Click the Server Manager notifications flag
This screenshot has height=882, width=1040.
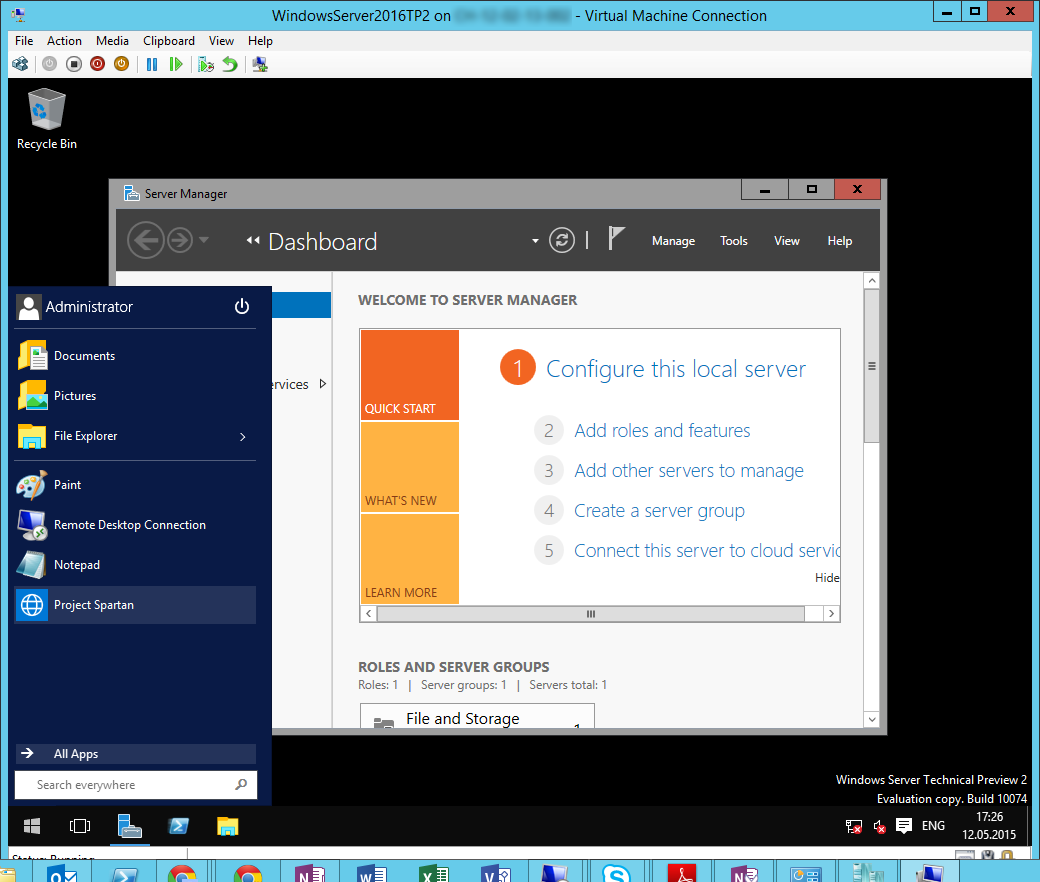point(616,240)
